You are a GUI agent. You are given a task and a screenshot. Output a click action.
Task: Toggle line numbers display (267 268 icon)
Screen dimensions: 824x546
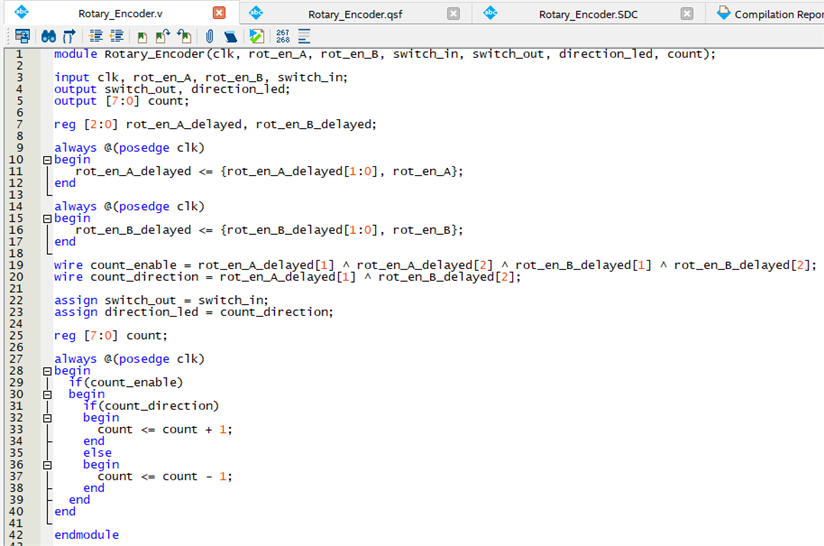click(283, 36)
